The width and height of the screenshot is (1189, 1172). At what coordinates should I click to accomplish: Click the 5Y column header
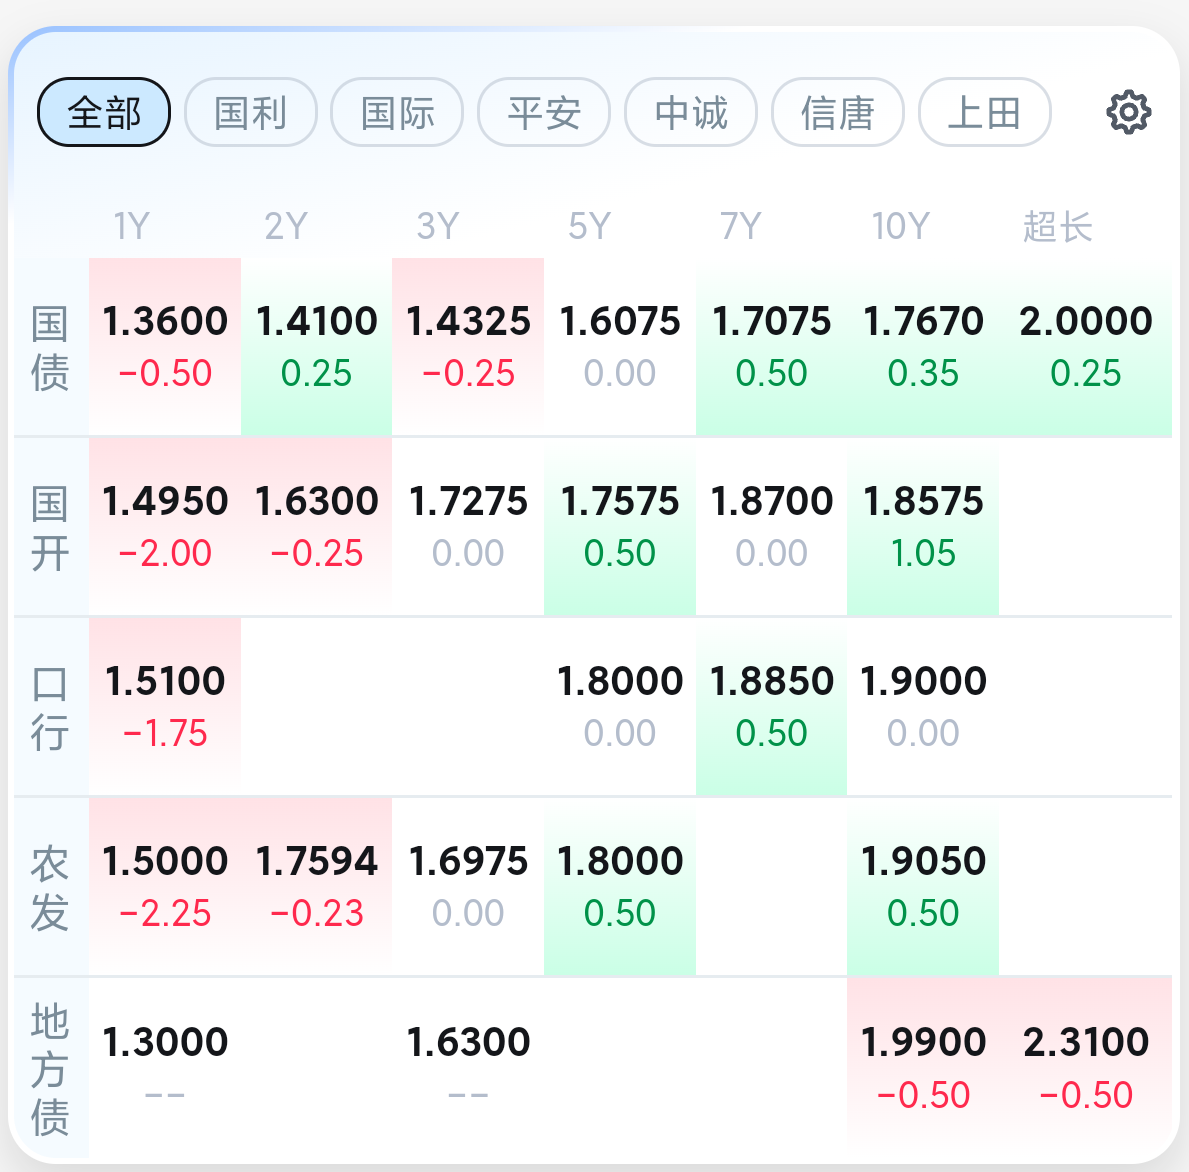589,226
